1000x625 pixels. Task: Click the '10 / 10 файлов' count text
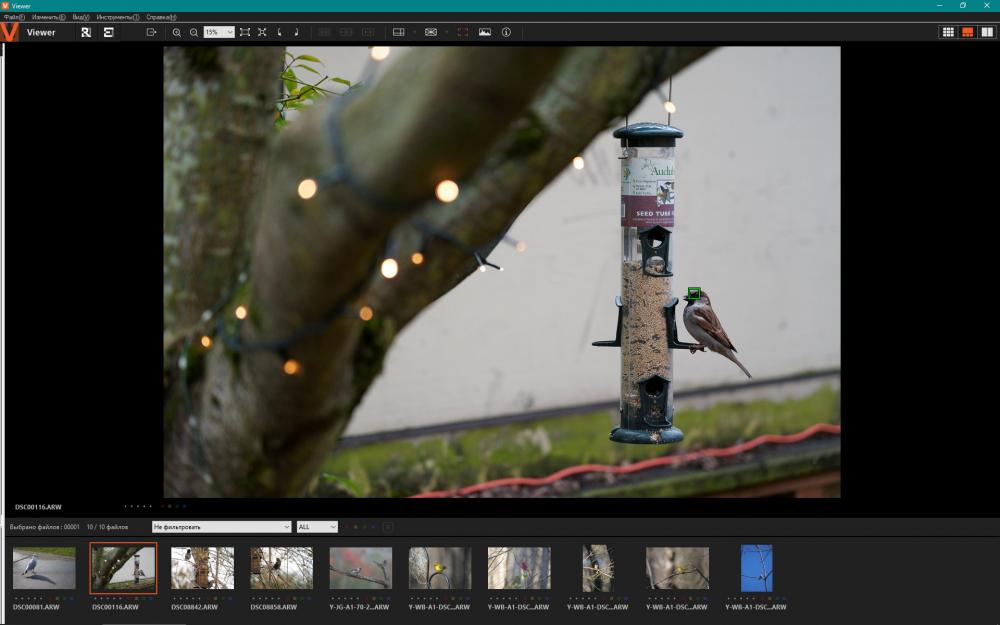[x=107, y=527]
